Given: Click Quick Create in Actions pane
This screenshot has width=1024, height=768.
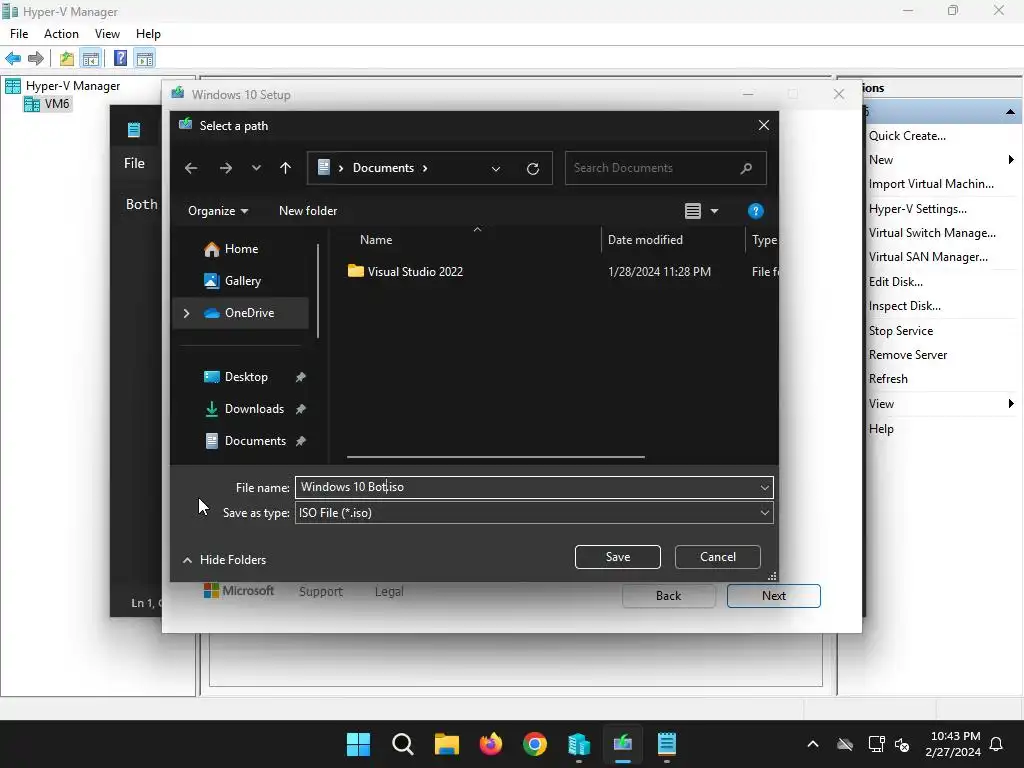Looking at the screenshot, I should coord(907,136).
